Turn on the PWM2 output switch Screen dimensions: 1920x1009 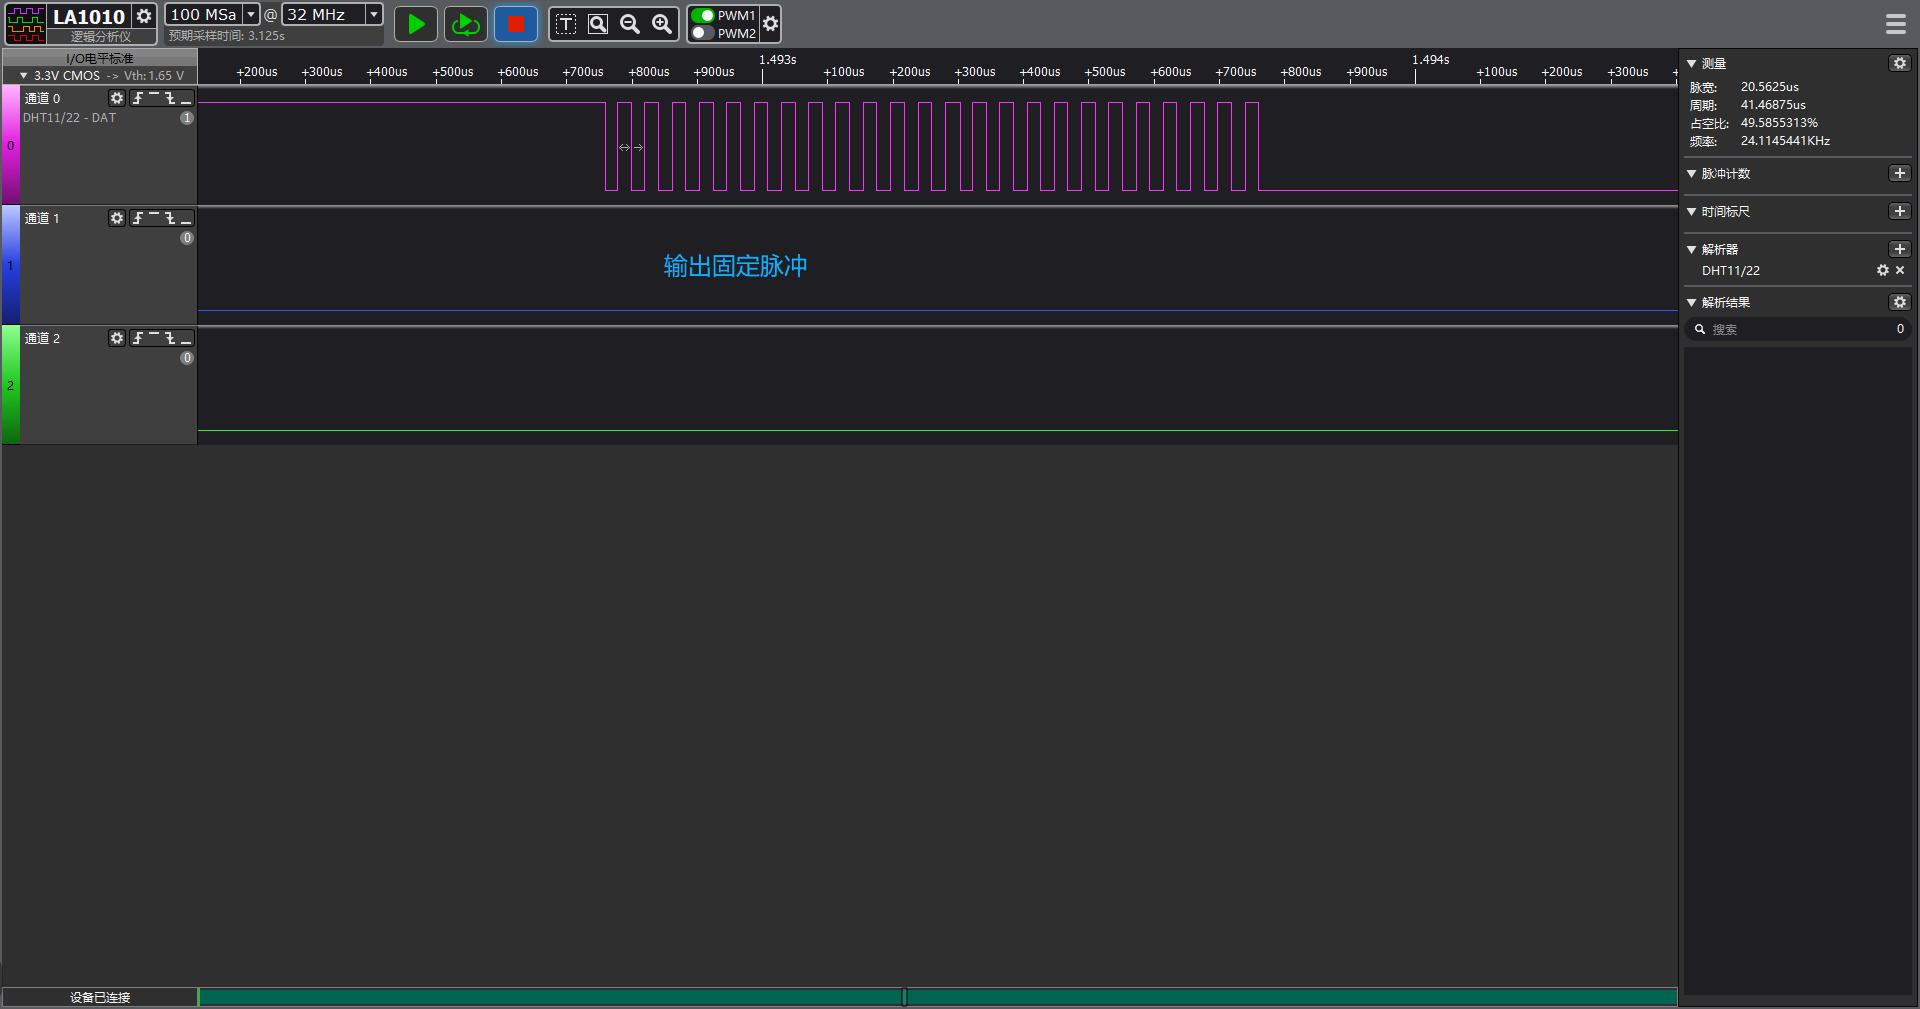(x=703, y=33)
